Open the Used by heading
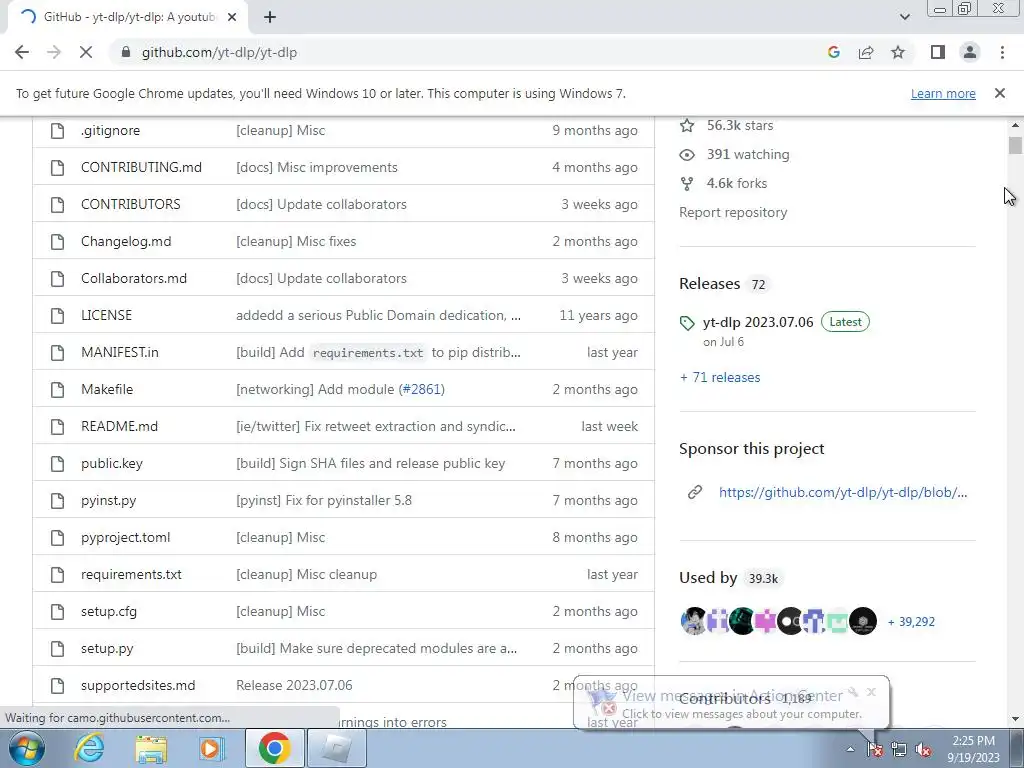1024x768 pixels. (708, 578)
